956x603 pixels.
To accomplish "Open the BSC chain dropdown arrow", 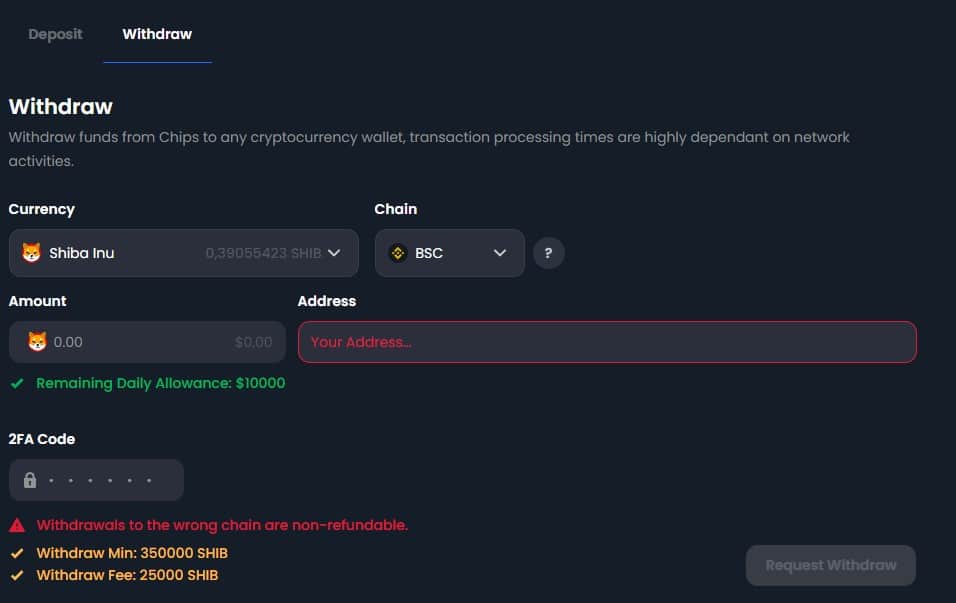I will click(x=500, y=253).
